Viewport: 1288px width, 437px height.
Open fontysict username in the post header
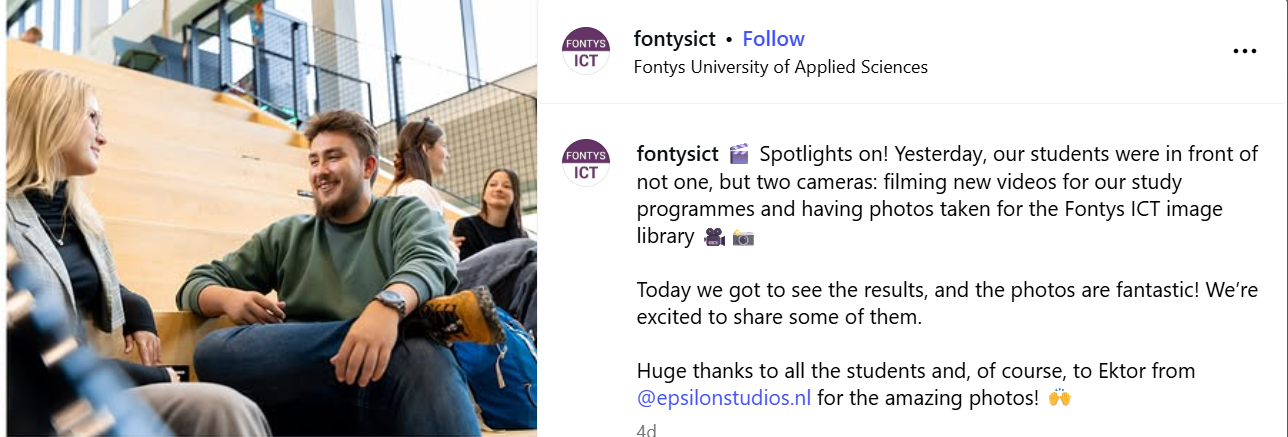click(675, 39)
